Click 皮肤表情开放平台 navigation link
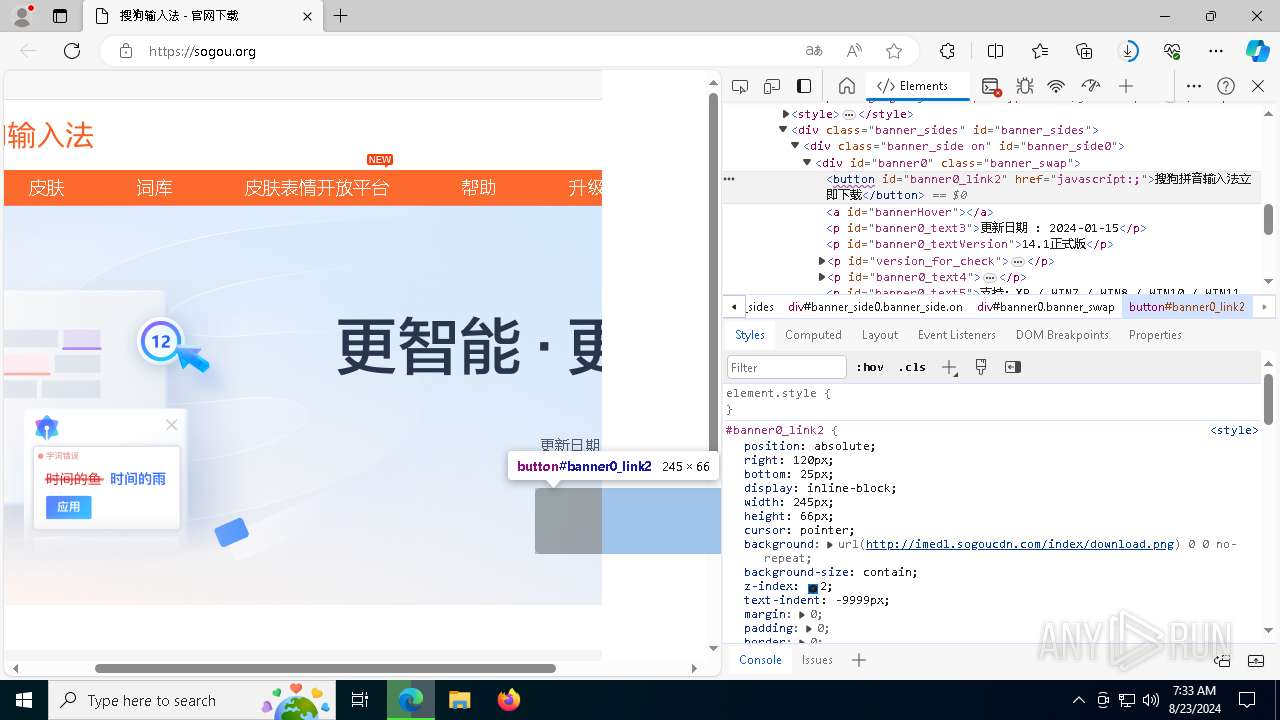This screenshot has height=720, width=1280. (x=317, y=188)
